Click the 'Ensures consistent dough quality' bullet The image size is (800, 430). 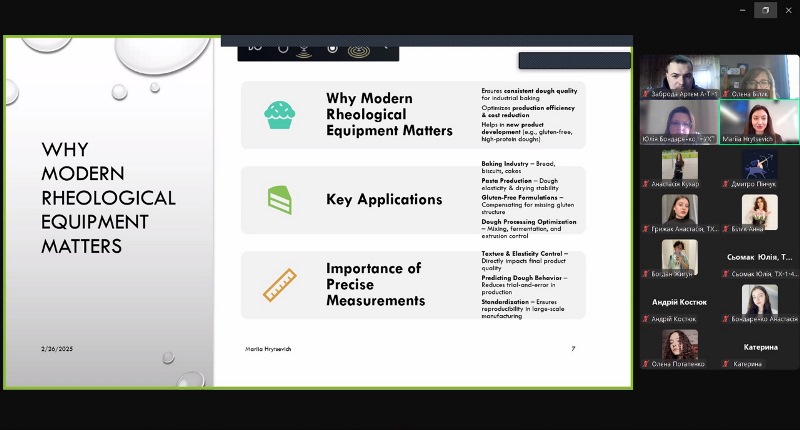529,94
